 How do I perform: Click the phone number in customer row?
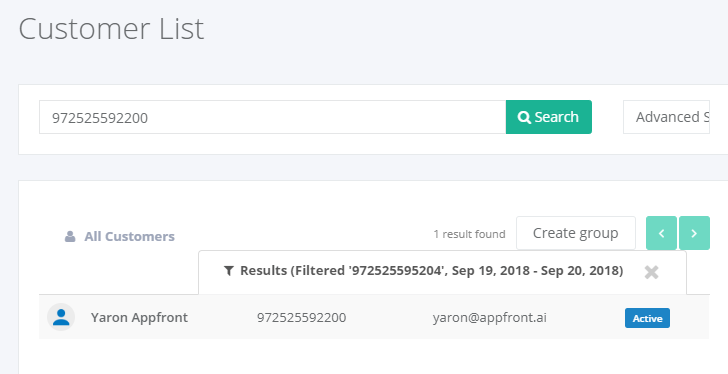(301, 318)
